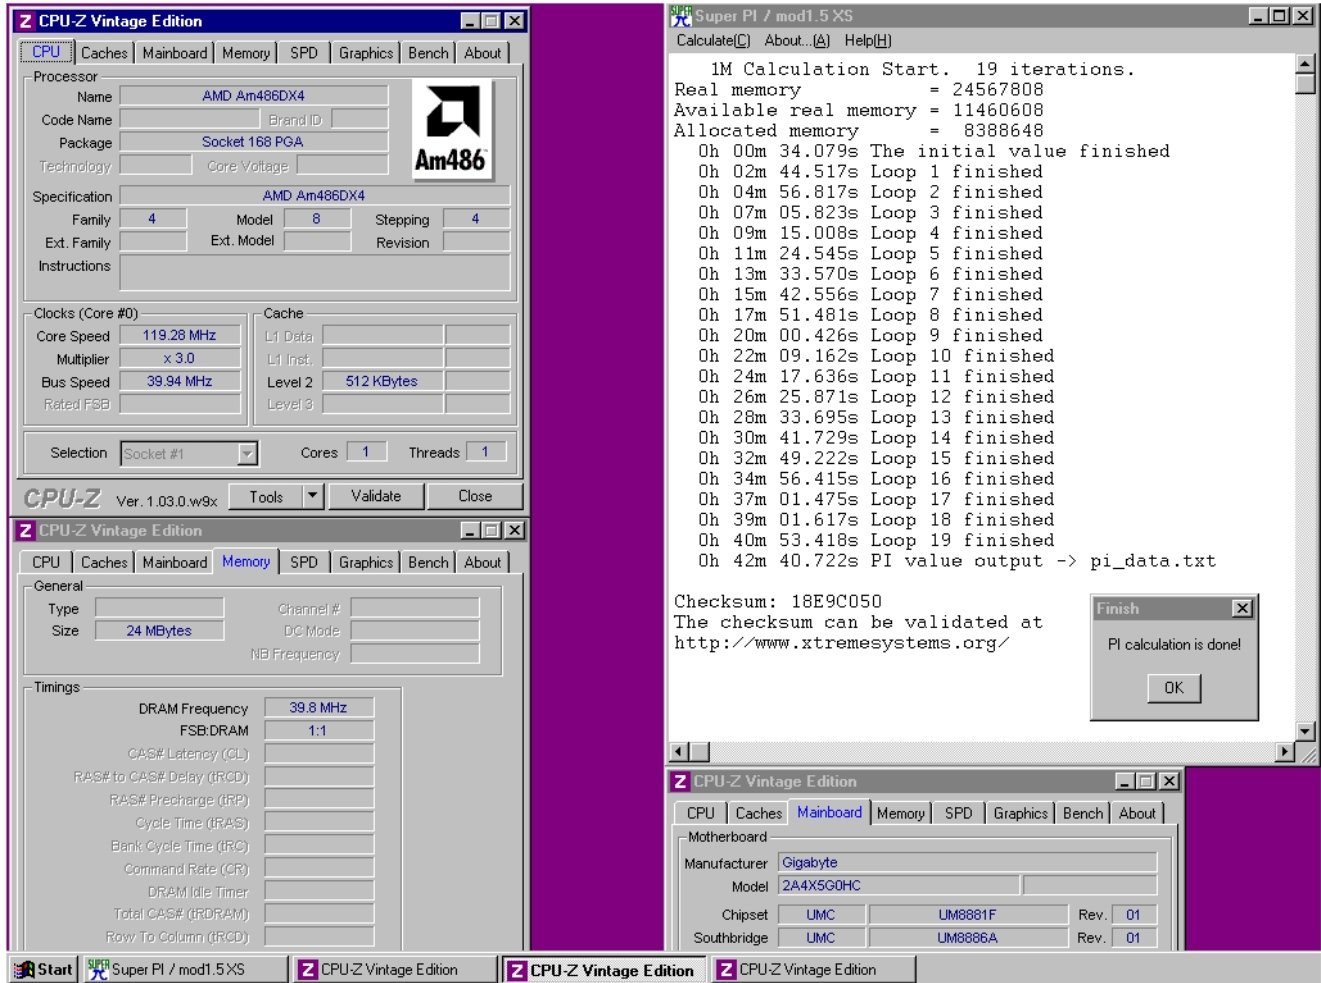This screenshot has height=983, width=1321.
Task: Click the Close button in CPU-Z
Action: [x=475, y=497]
